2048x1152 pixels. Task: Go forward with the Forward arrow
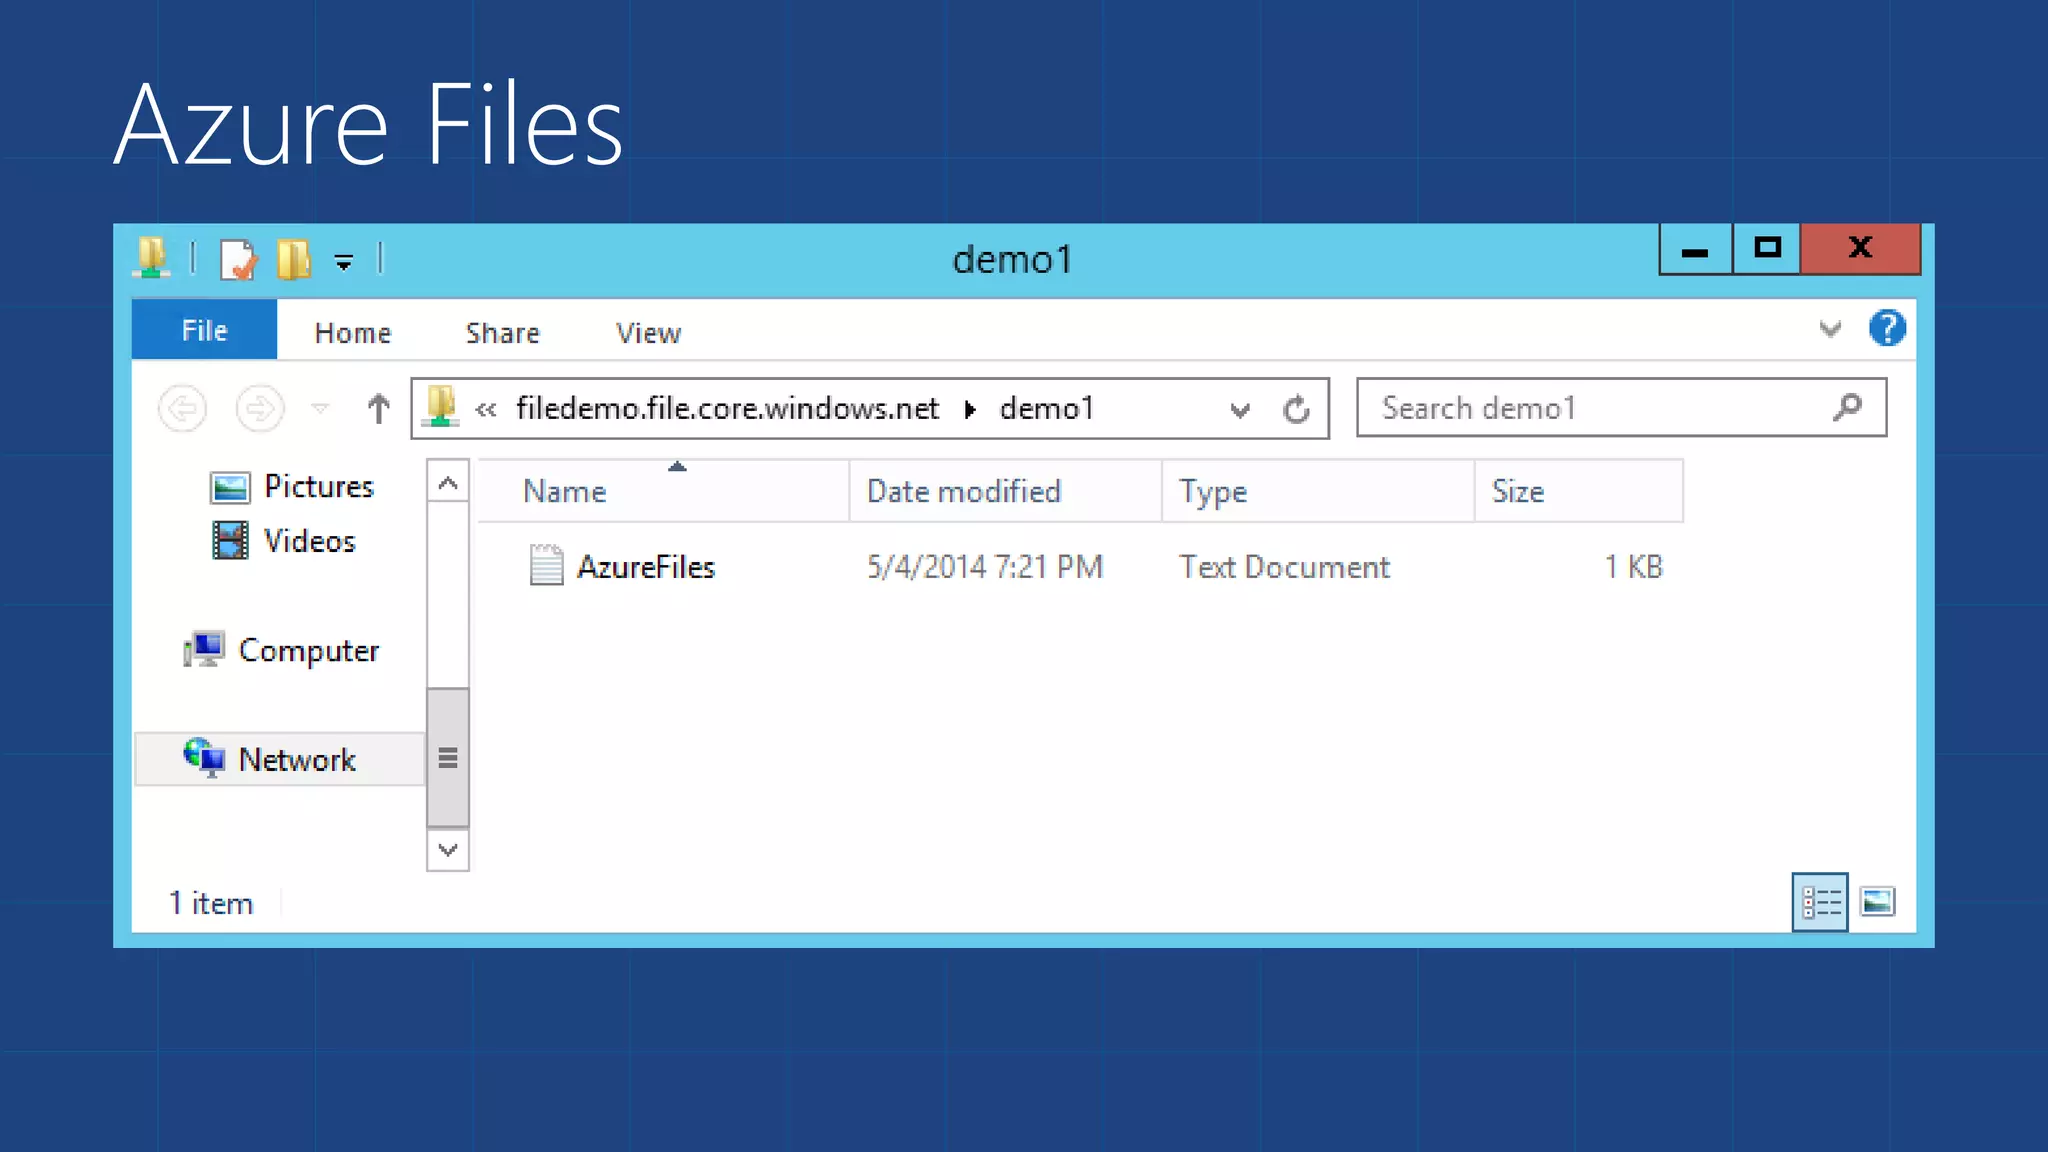260,408
